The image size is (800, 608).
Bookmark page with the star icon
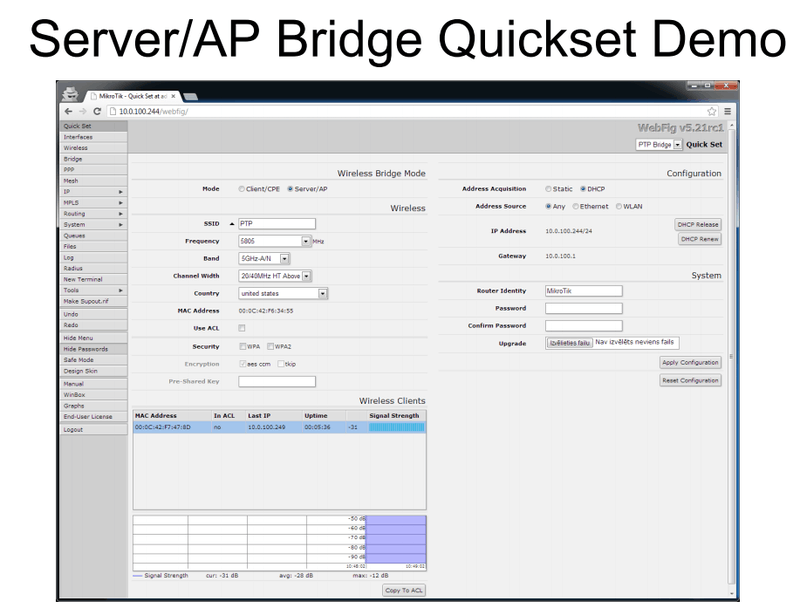click(712, 111)
